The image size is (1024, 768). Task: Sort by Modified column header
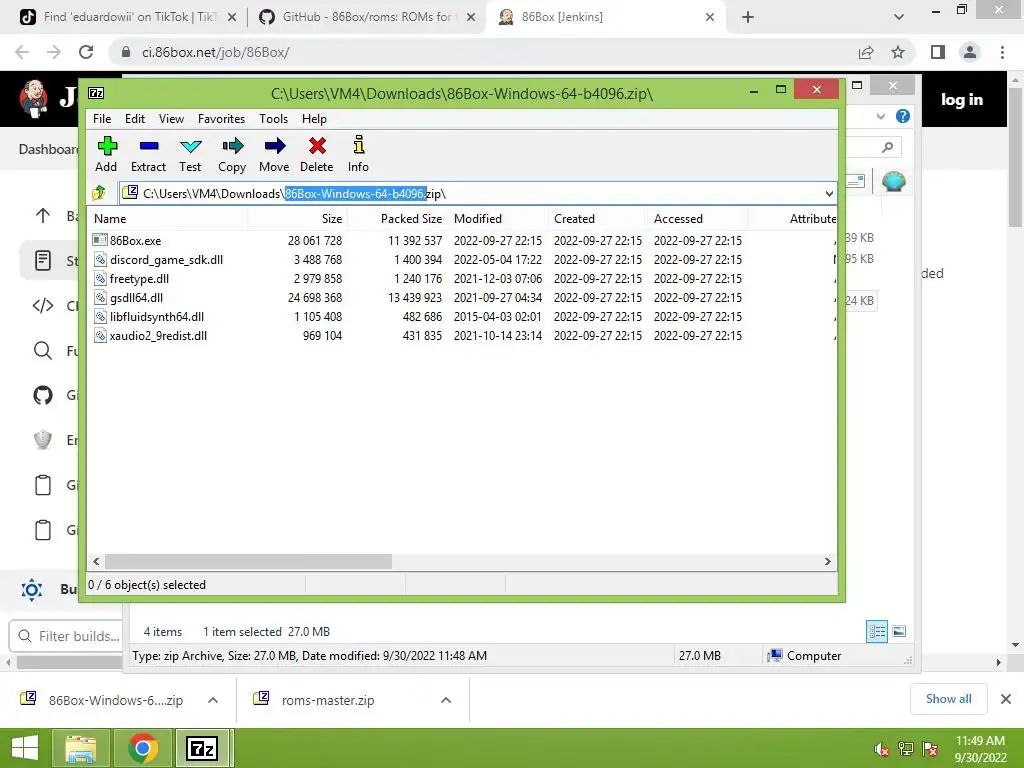[x=497, y=219]
